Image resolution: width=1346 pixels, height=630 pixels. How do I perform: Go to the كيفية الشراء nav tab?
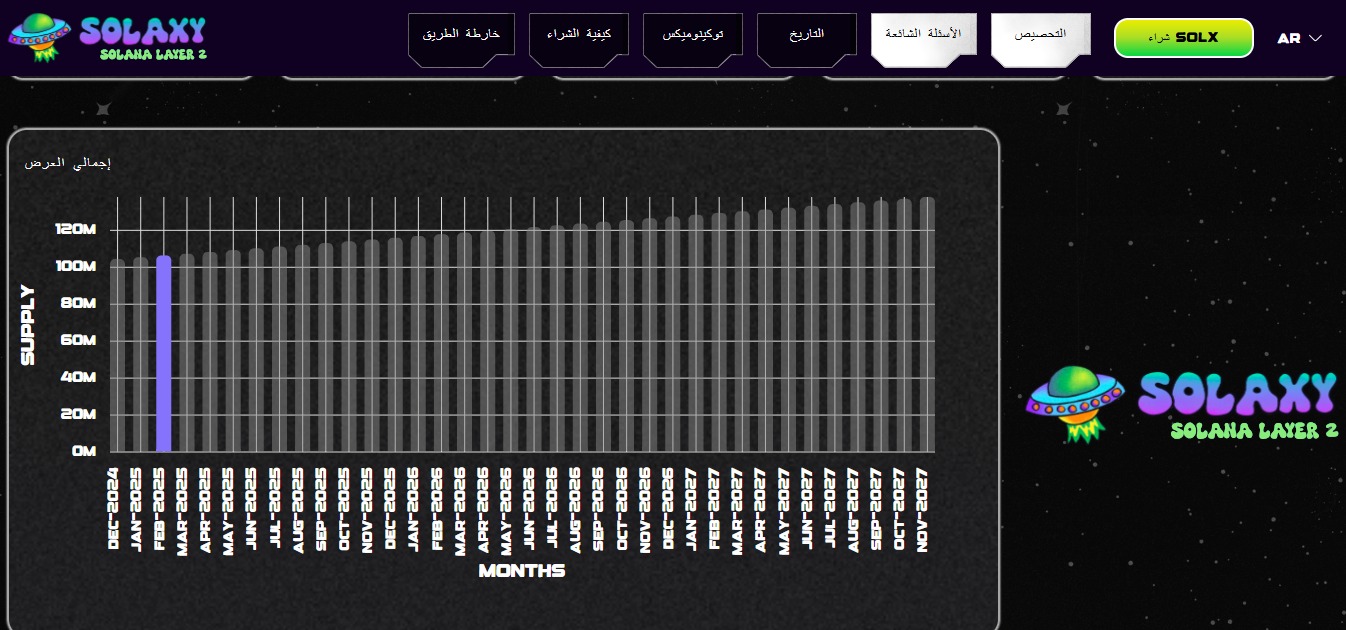(x=579, y=40)
